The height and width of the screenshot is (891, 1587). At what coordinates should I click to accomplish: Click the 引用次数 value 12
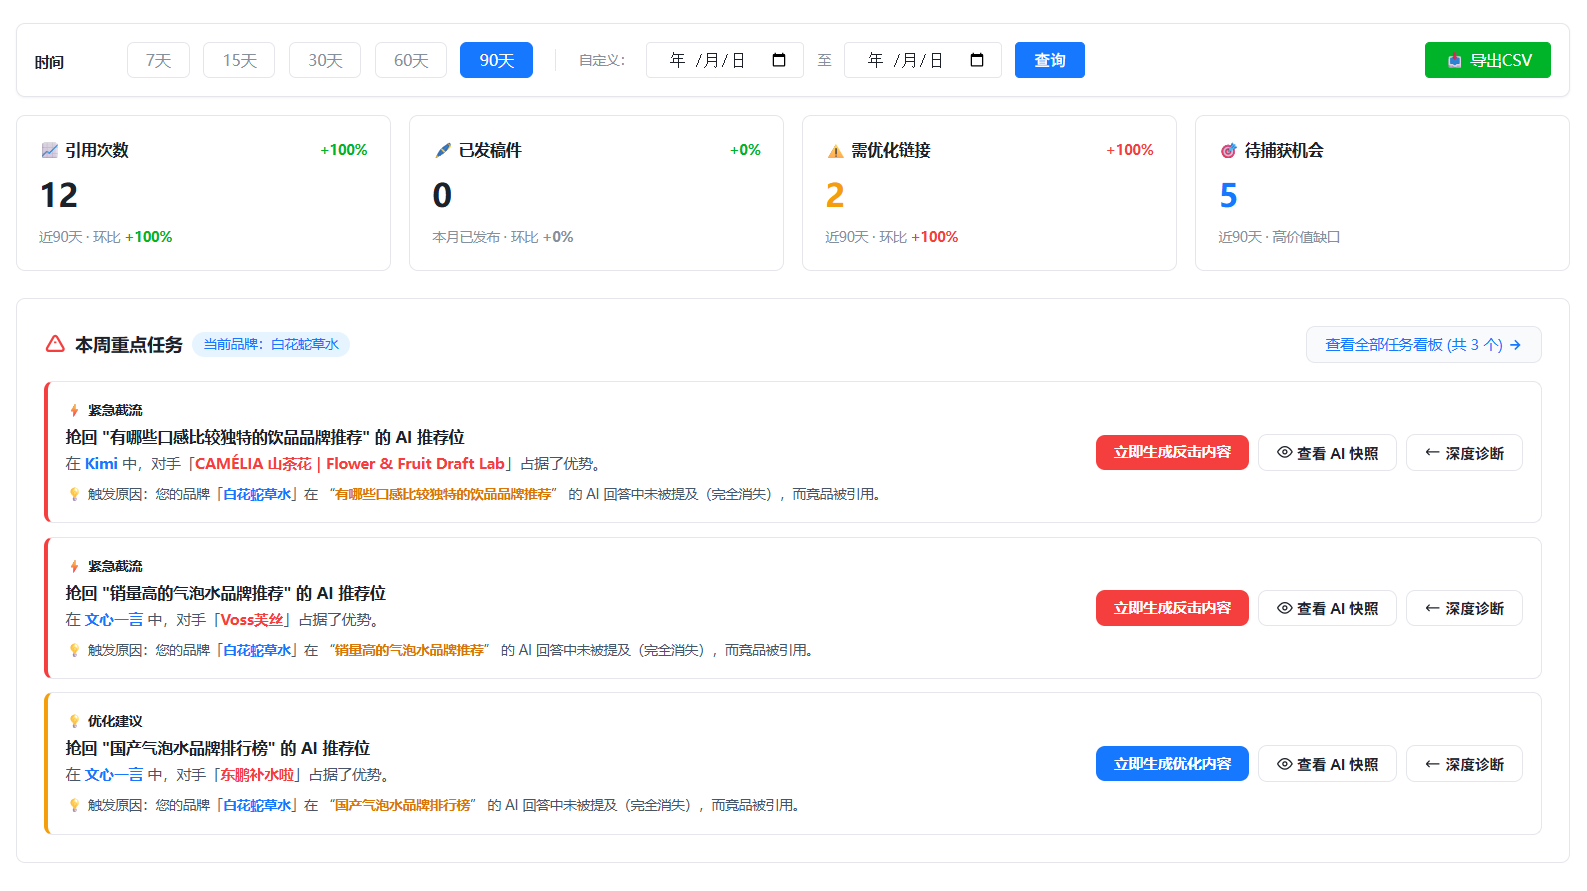click(x=59, y=195)
